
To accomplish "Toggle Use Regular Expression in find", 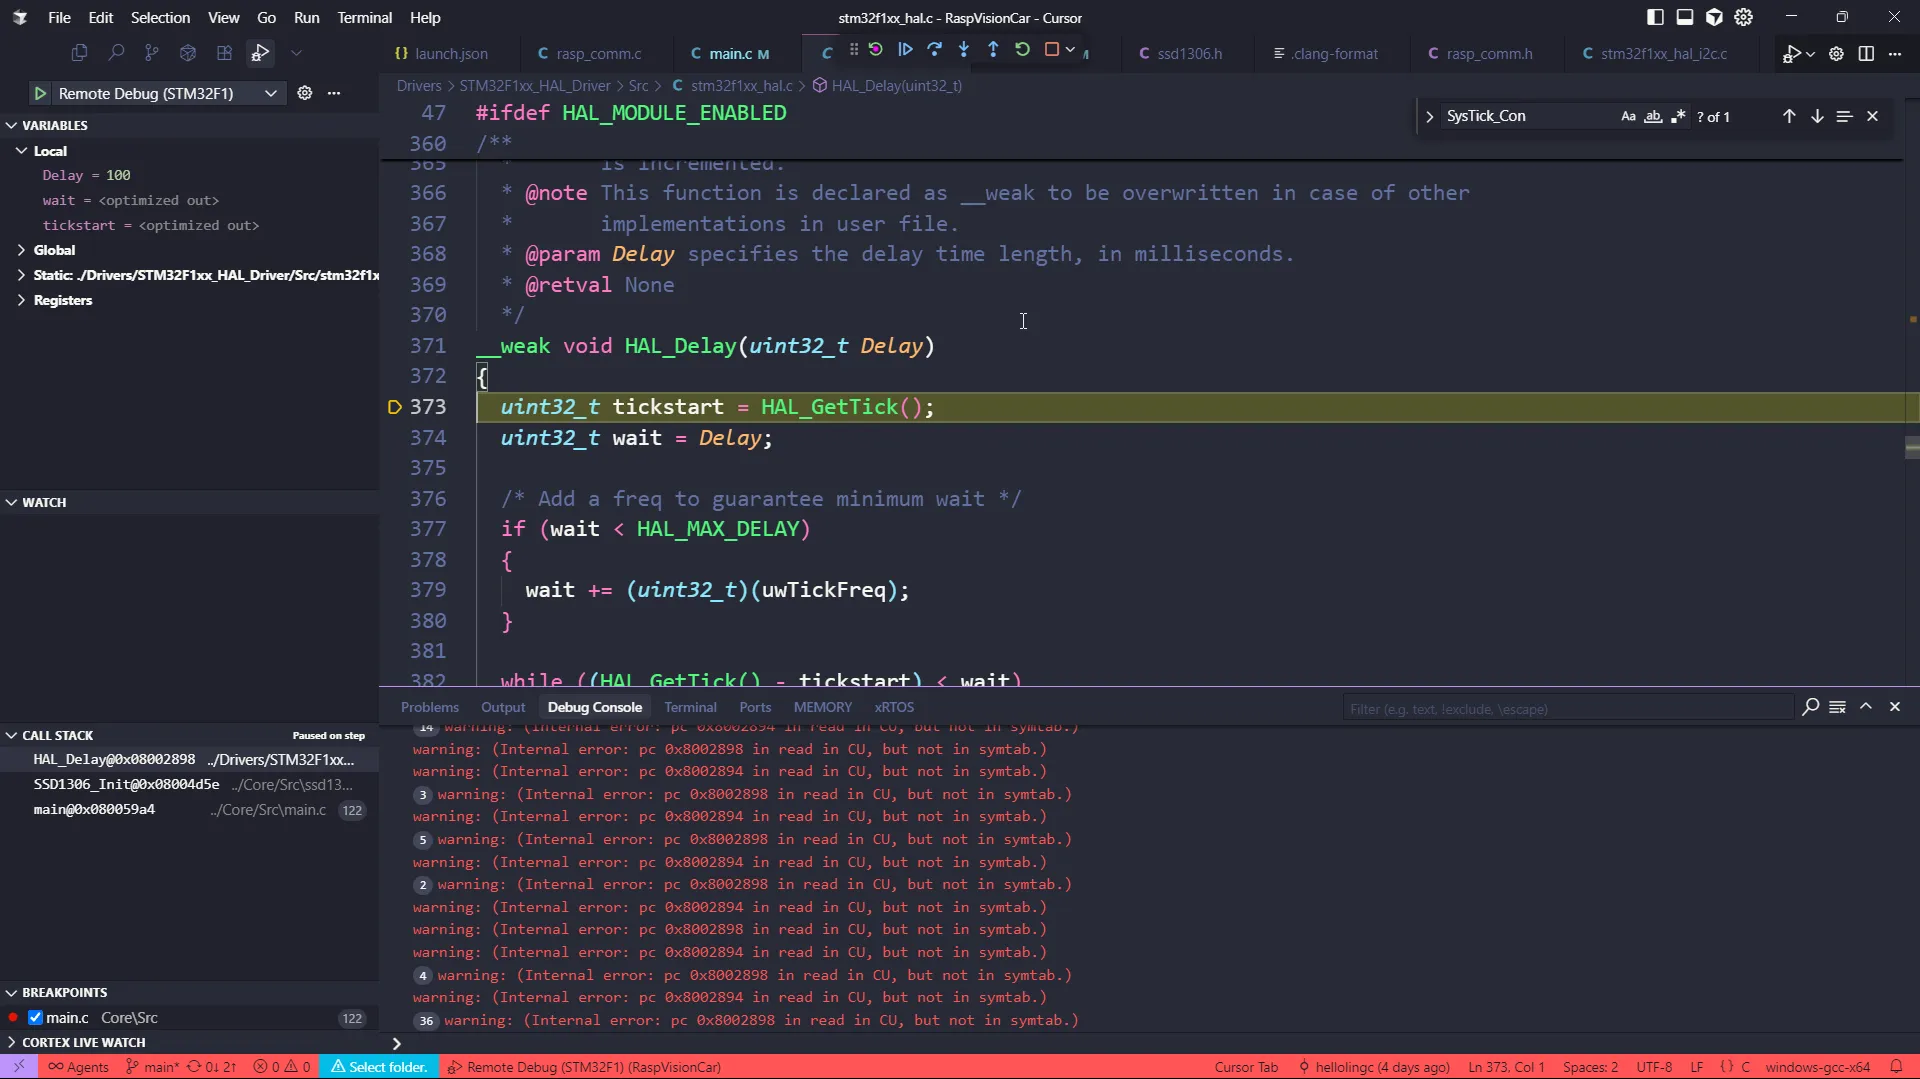I will [x=1678, y=117].
